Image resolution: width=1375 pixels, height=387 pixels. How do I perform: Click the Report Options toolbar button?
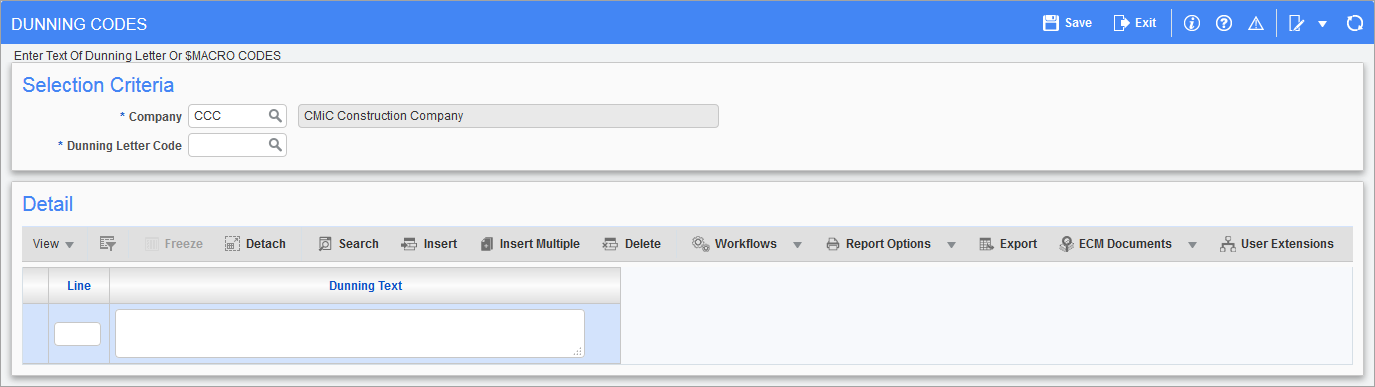coord(878,244)
